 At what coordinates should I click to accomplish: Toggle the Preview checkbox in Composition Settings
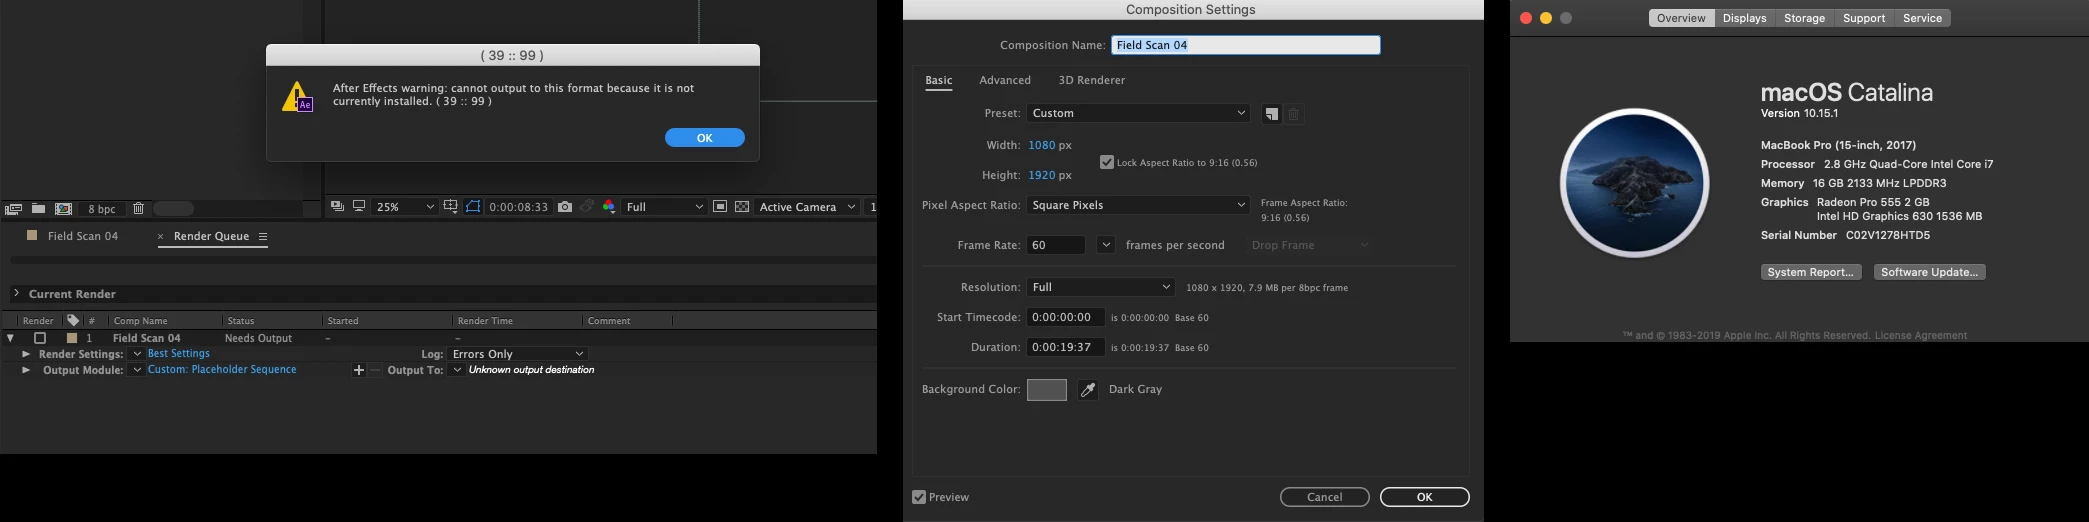coord(919,497)
